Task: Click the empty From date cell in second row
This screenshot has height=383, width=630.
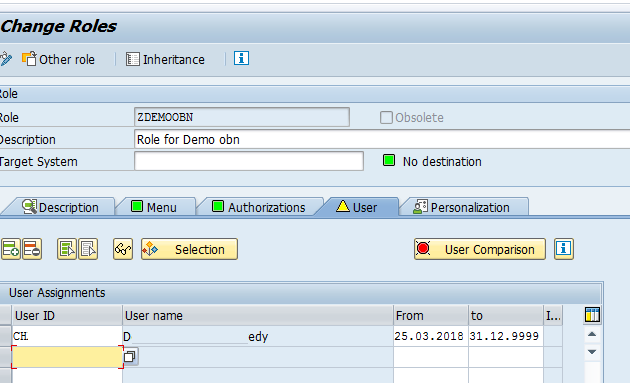Action: (431, 357)
